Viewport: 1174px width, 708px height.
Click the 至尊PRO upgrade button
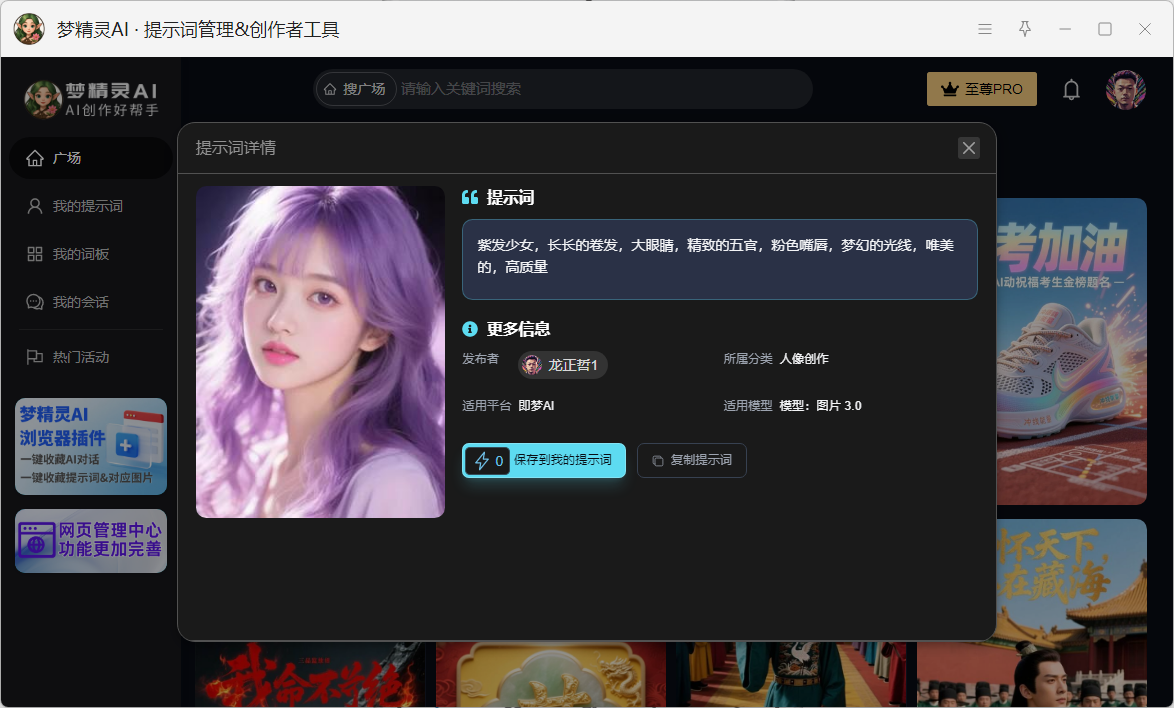(982, 89)
